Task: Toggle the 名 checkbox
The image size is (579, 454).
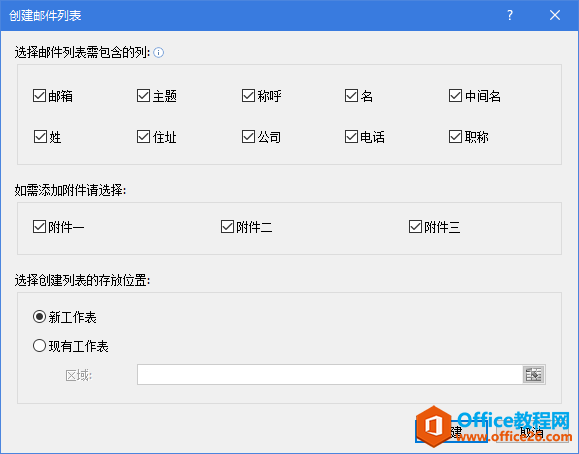Action: pyautogui.click(x=351, y=95)
